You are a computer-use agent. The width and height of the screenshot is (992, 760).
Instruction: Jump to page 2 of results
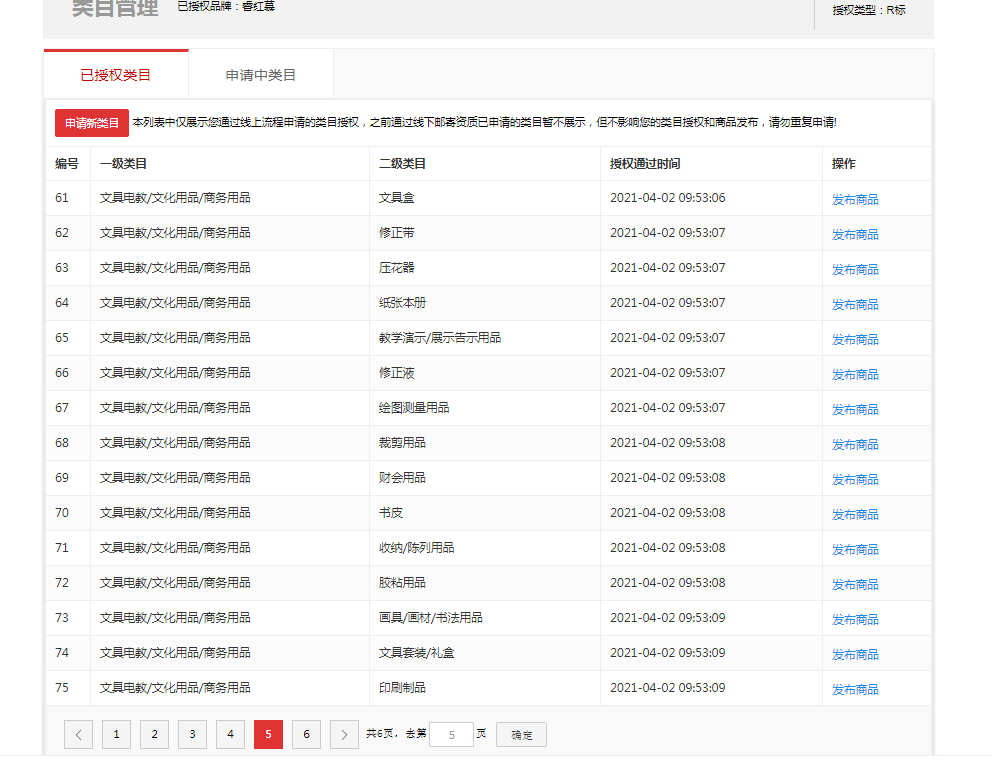(x=154, y=735)
